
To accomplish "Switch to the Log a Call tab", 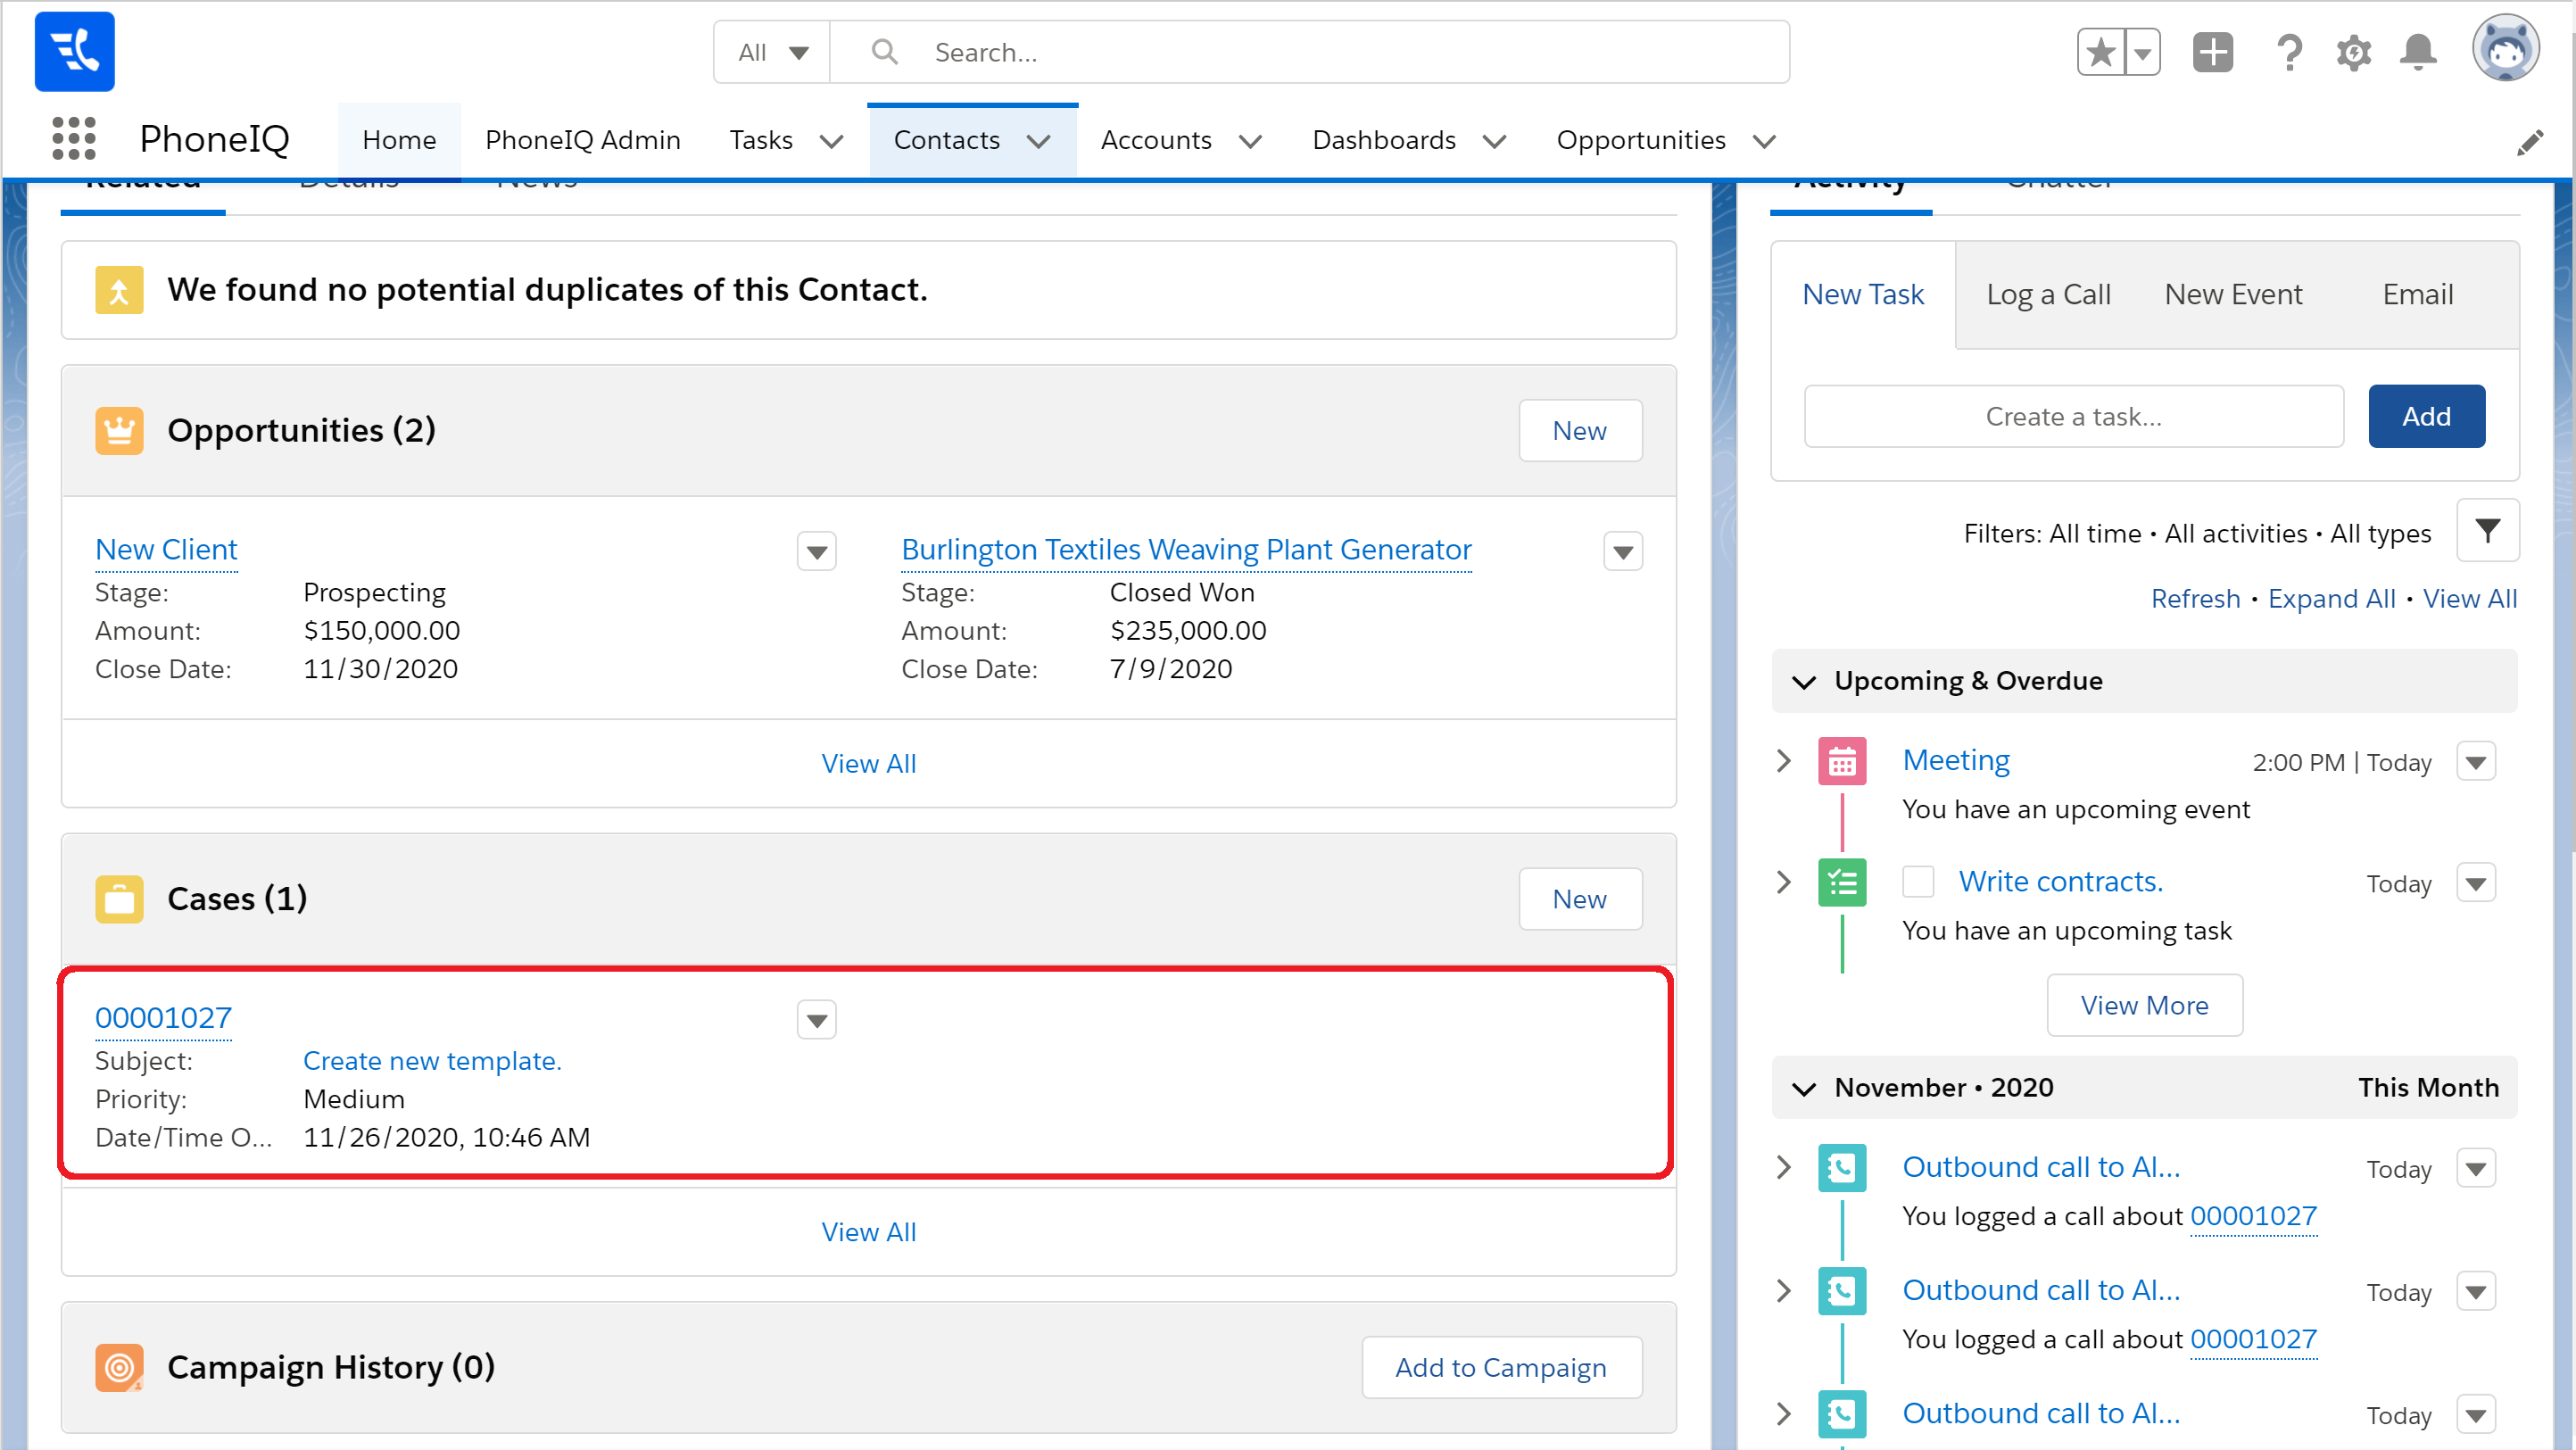I will tap(2047, 294).
